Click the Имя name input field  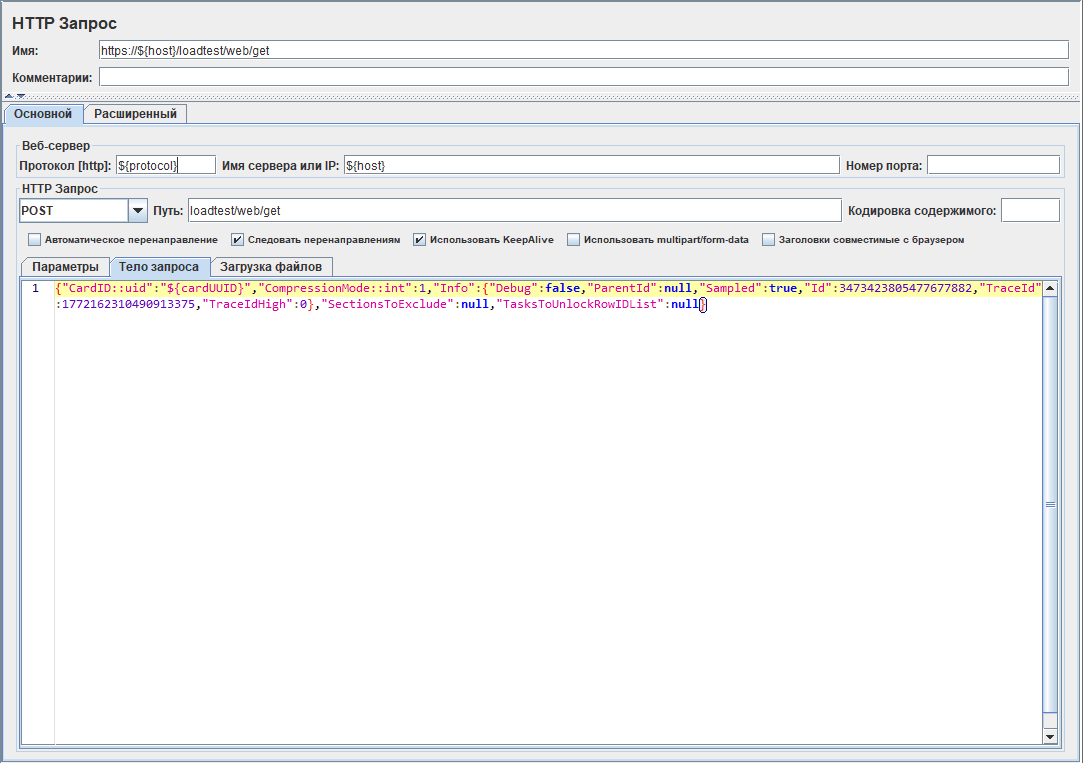[584, 50]
